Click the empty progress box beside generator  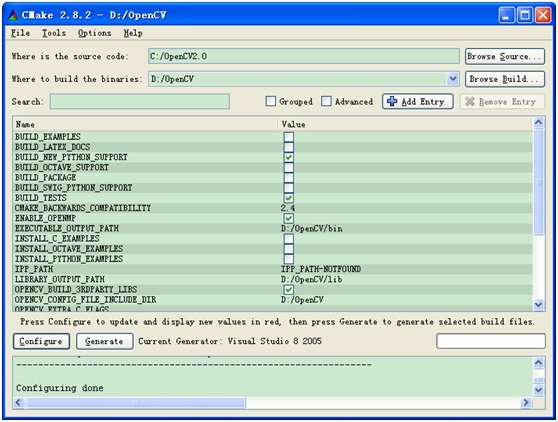point(491,341)
